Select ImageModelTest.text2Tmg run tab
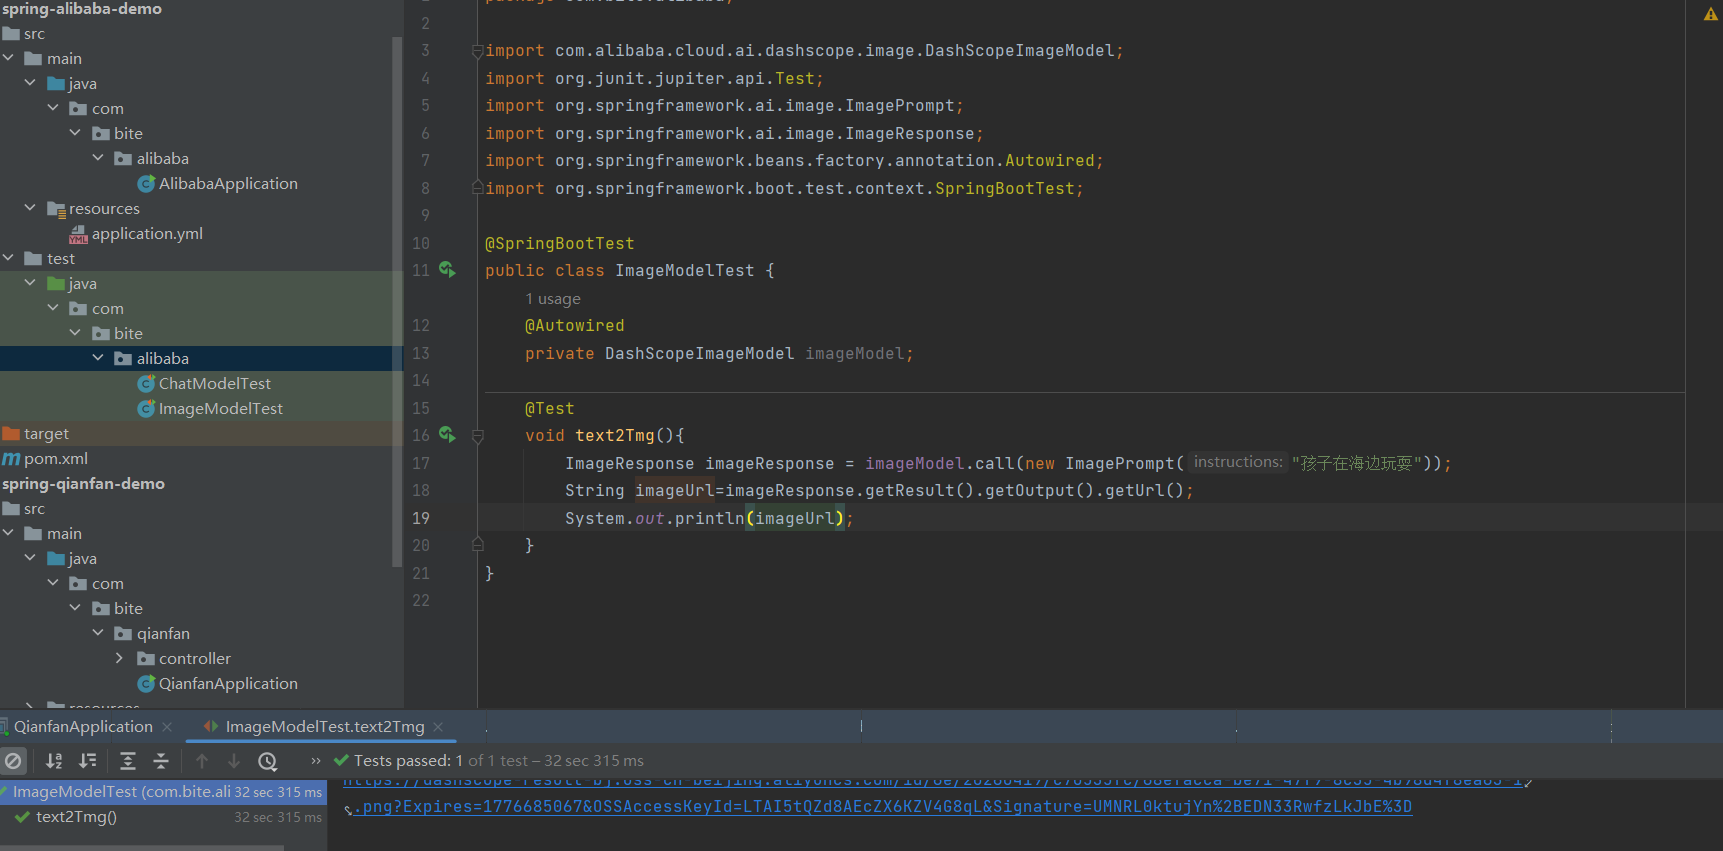The height and width of the screenshot is (851, 1723). point(325,727)
